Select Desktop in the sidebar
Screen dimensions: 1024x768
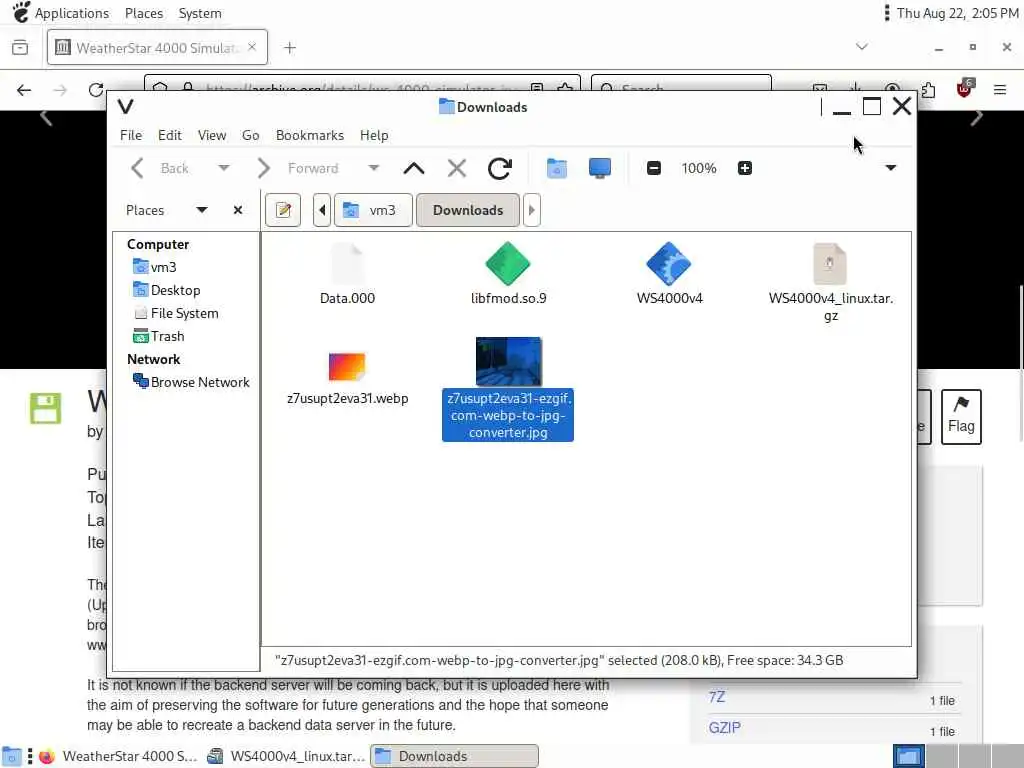pyautogui.click(x=167, y=290)
